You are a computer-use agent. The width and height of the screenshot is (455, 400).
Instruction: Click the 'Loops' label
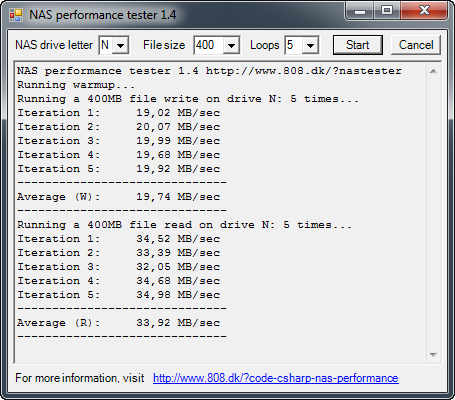coord(265,45)
